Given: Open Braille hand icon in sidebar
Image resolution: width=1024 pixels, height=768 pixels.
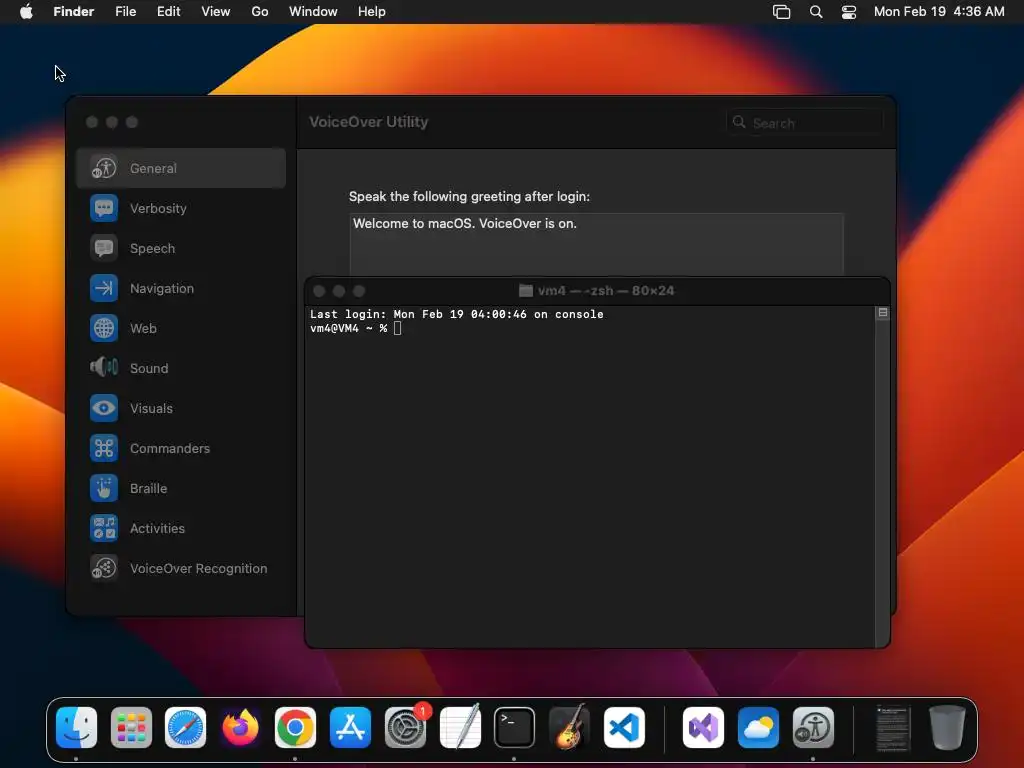Looking at the screenshot, I should click(x=104, y=488).
